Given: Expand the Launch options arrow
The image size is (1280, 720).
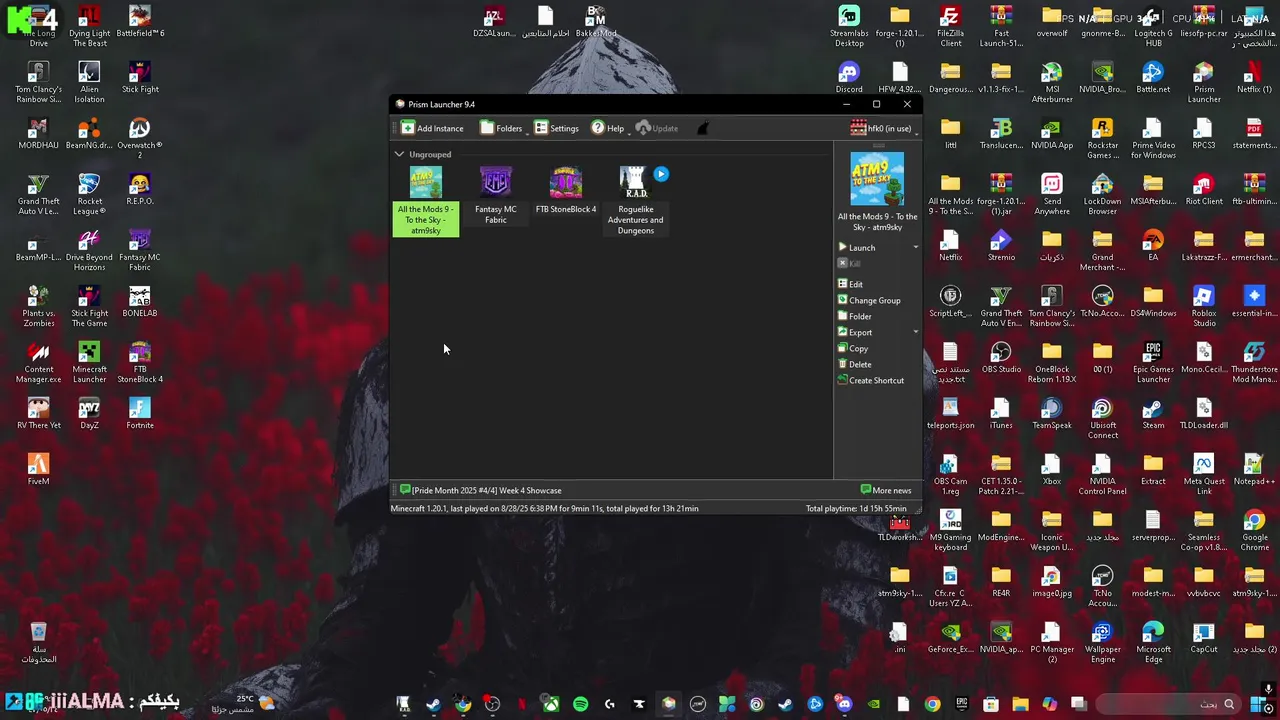Looking at the screenshot, I should tap(915, 247).
